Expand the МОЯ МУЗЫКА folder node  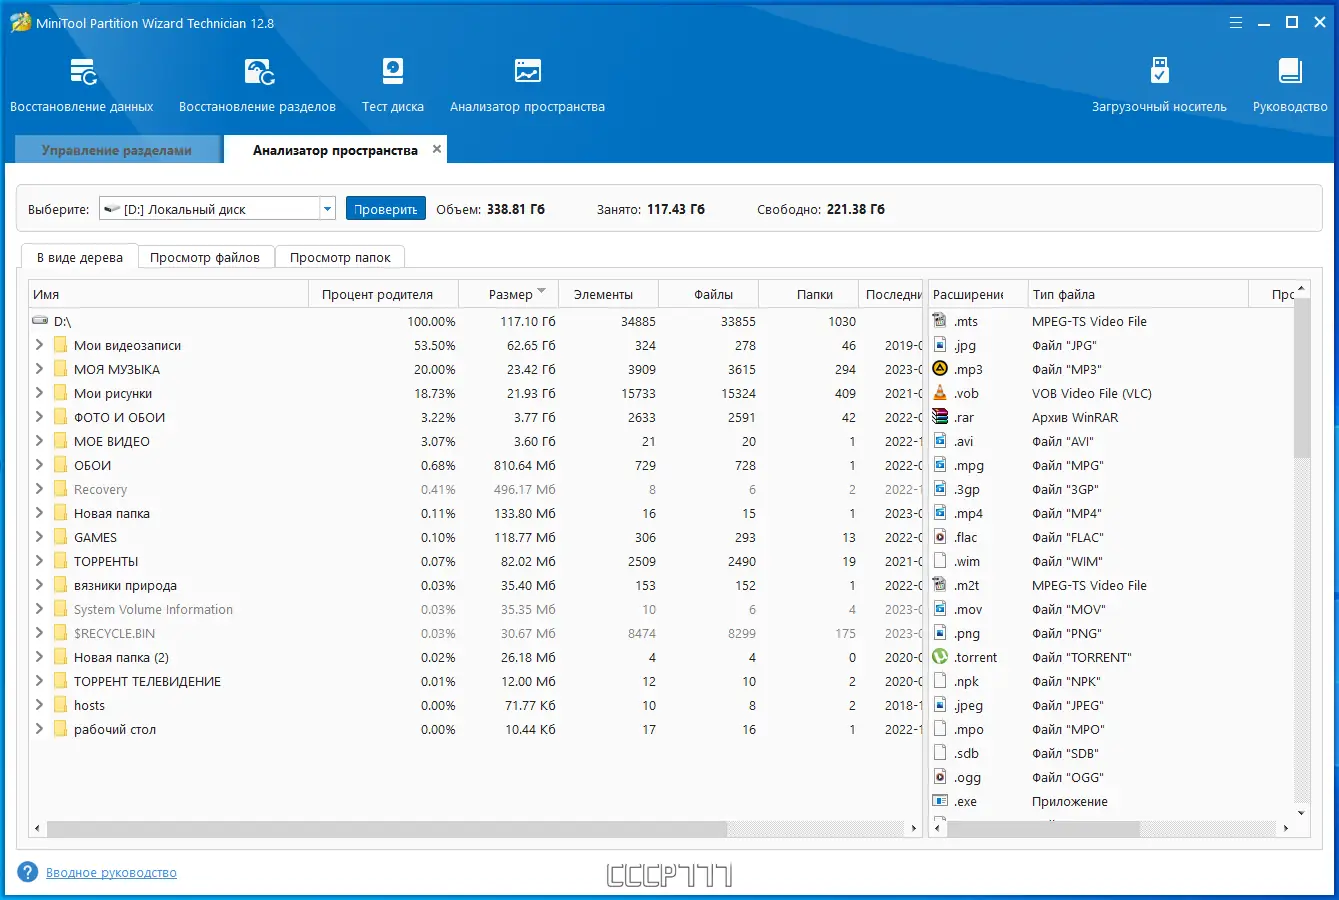(x=39, y=369)
